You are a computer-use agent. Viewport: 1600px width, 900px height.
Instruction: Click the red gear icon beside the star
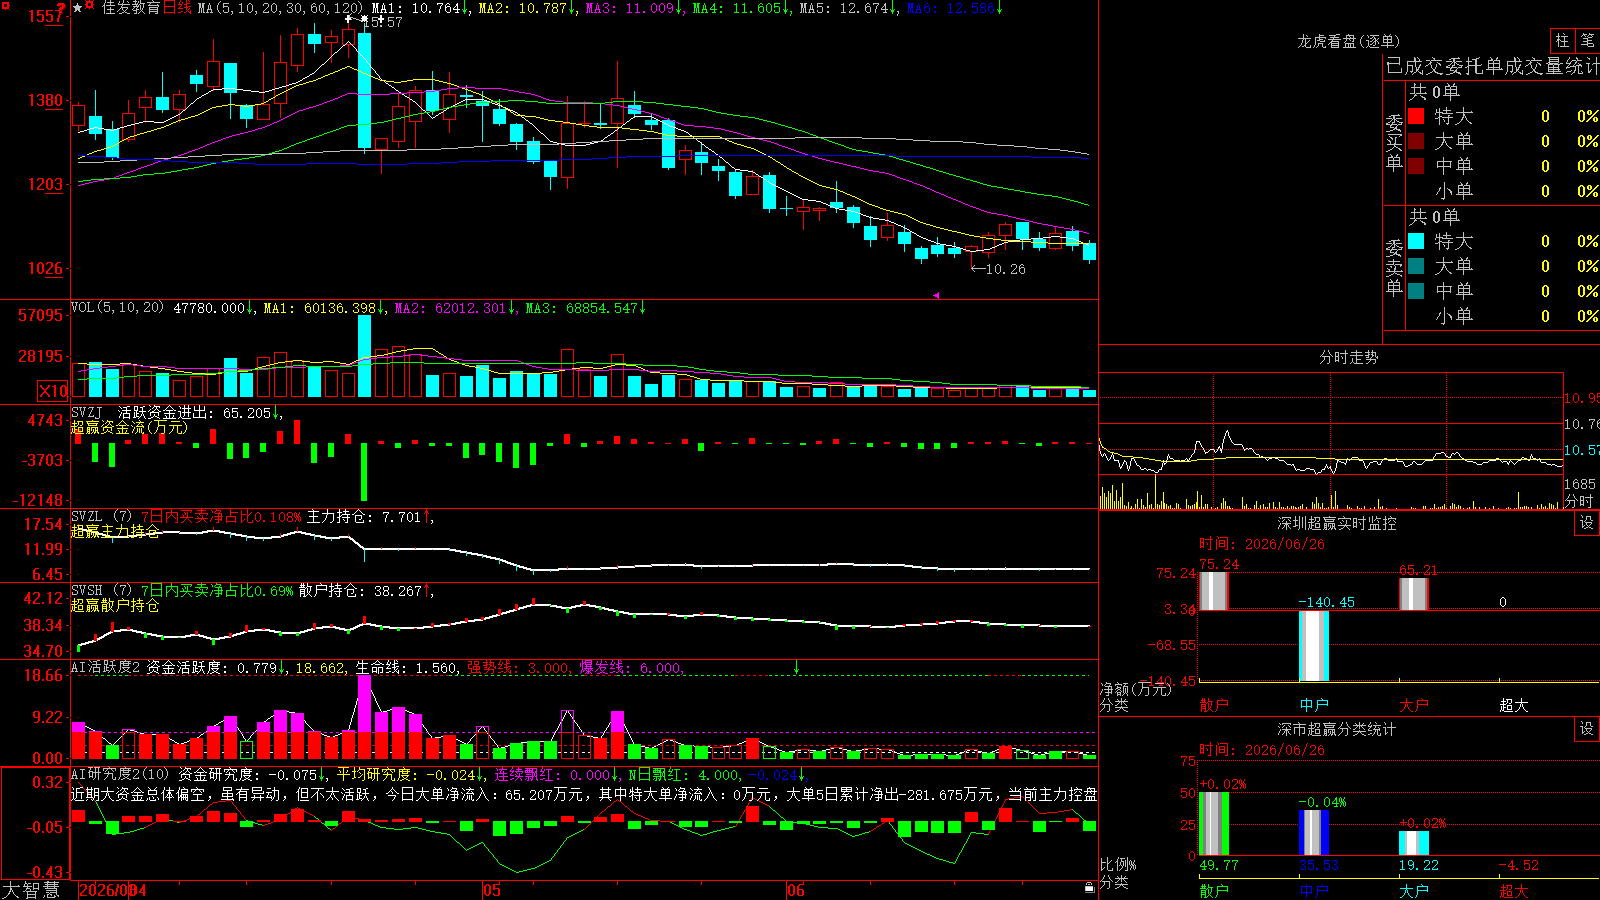[x=90, y=7]
